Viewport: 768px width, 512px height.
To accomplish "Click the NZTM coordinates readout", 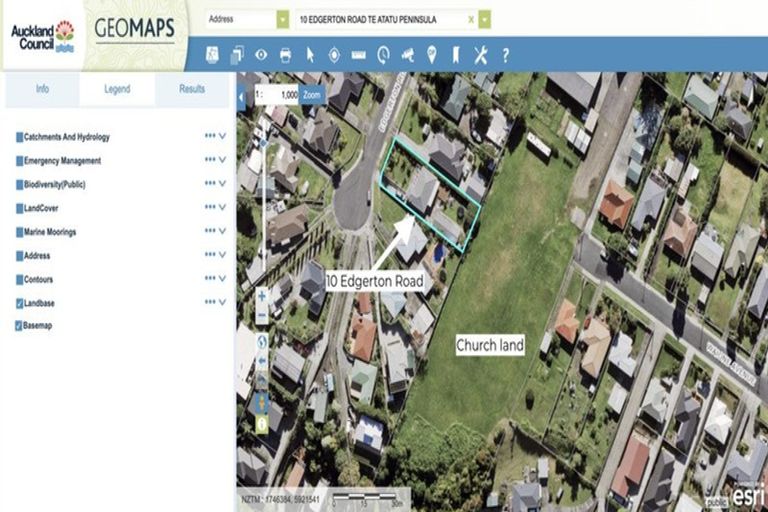I will click(280, 500).
